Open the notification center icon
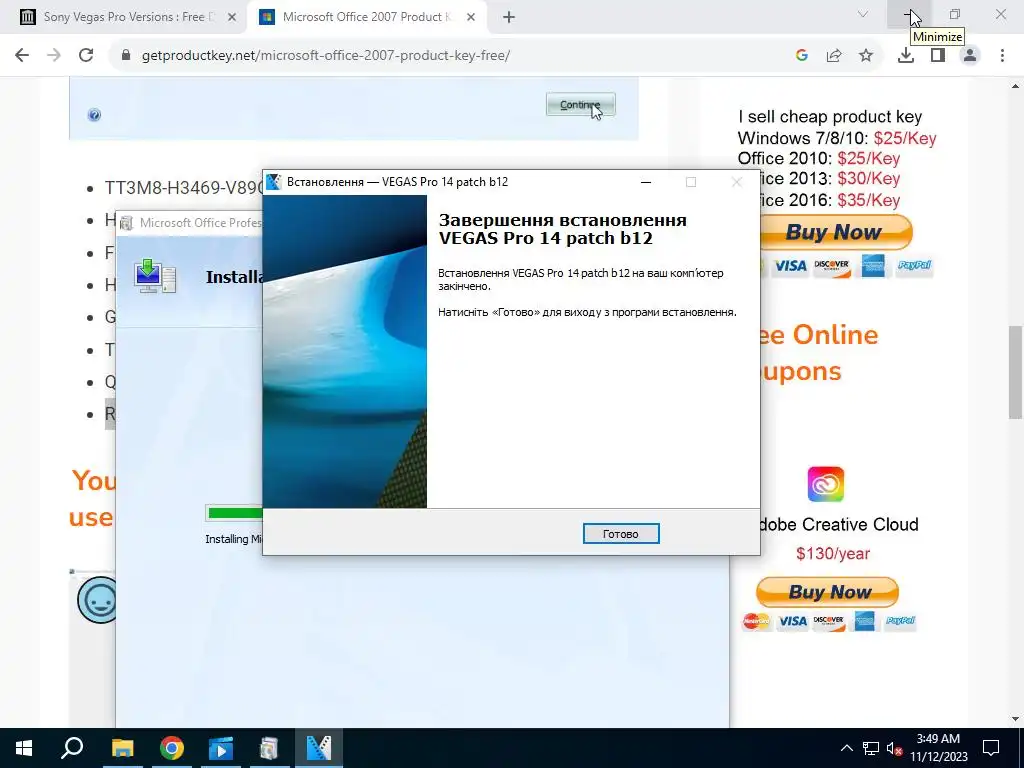Viewport: 1024px width, 768px height. click(x=991, y=748)
